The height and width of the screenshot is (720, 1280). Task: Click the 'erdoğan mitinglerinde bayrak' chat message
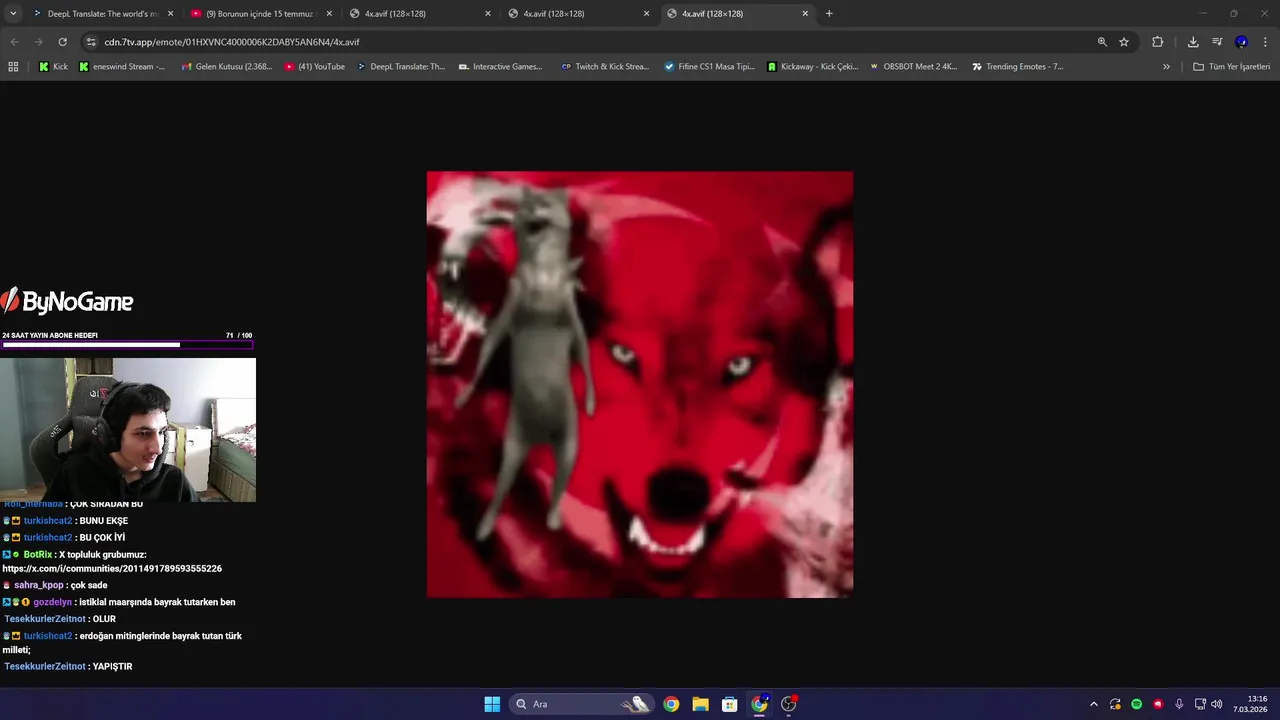(x=122, y=643)
